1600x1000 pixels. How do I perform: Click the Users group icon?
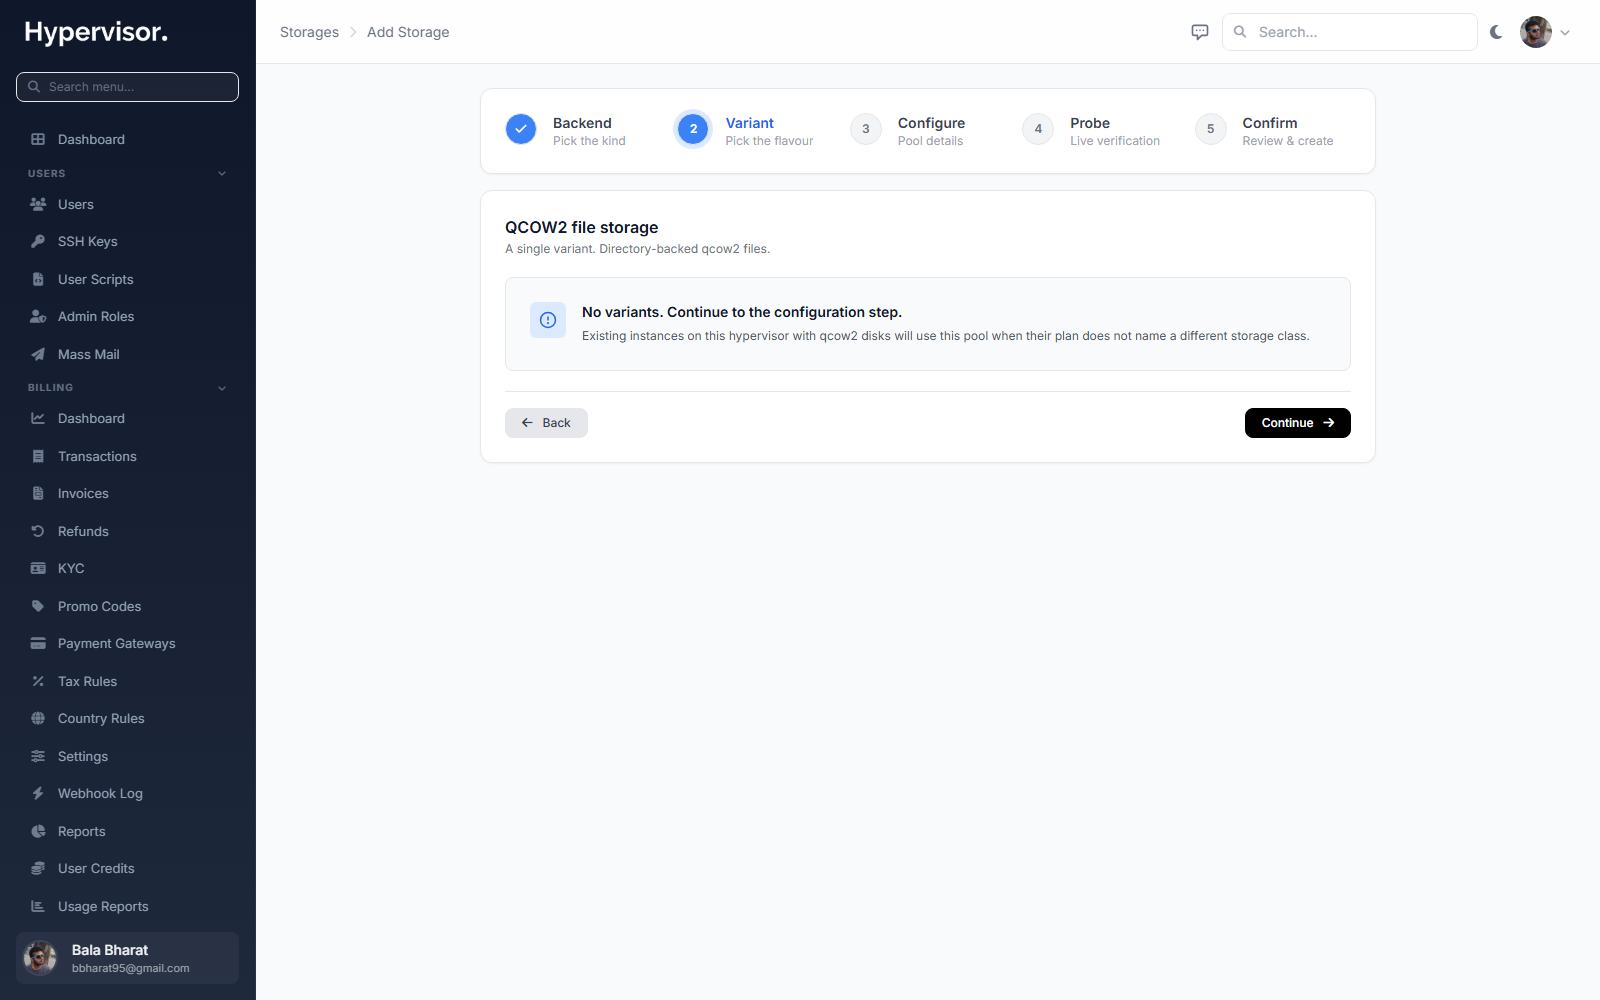pyautogui.click(x=38, y=204)
